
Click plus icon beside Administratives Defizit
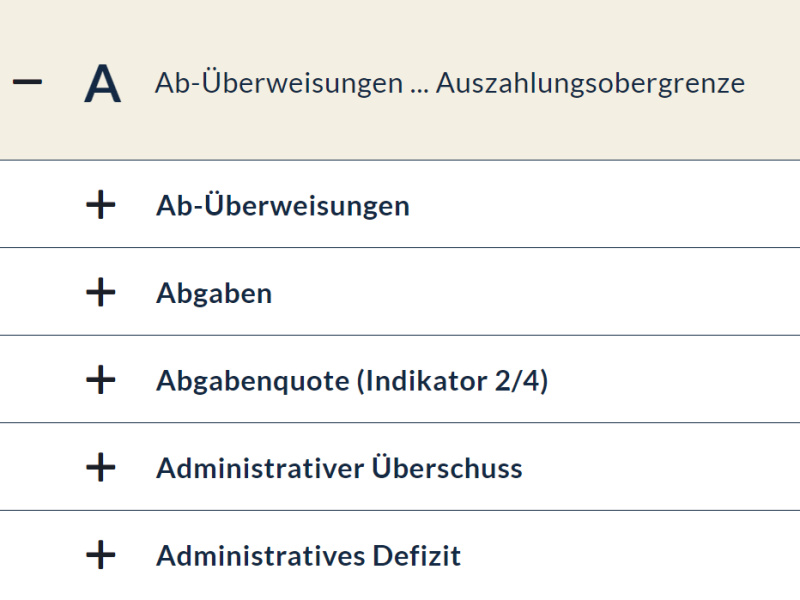100,555
